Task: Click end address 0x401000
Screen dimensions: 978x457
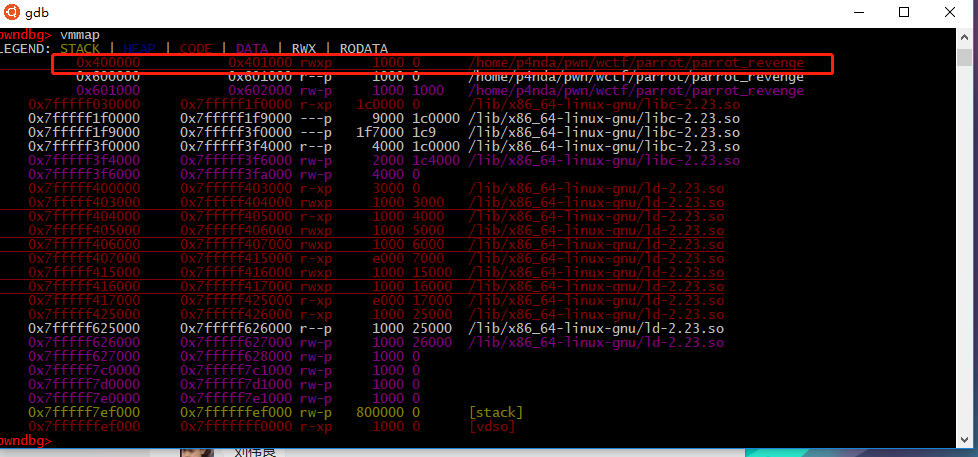Action: pos(260,63)
